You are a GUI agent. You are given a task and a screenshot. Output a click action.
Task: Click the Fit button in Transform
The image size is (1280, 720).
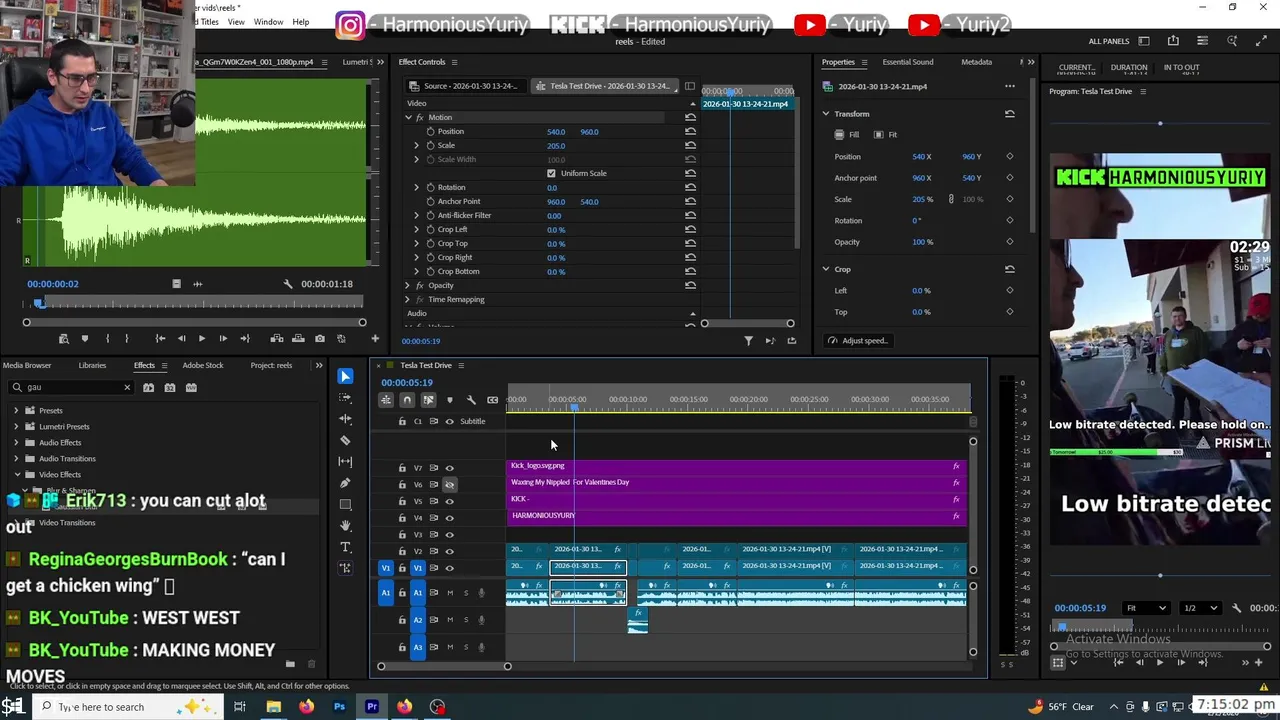click(885, 135)
